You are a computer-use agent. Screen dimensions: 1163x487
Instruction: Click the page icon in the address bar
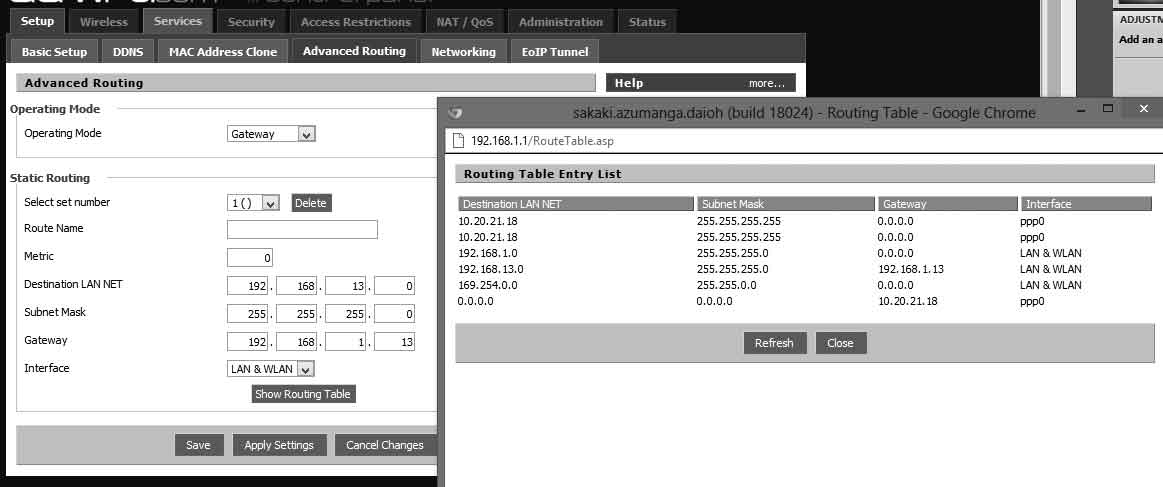point(459,141)
